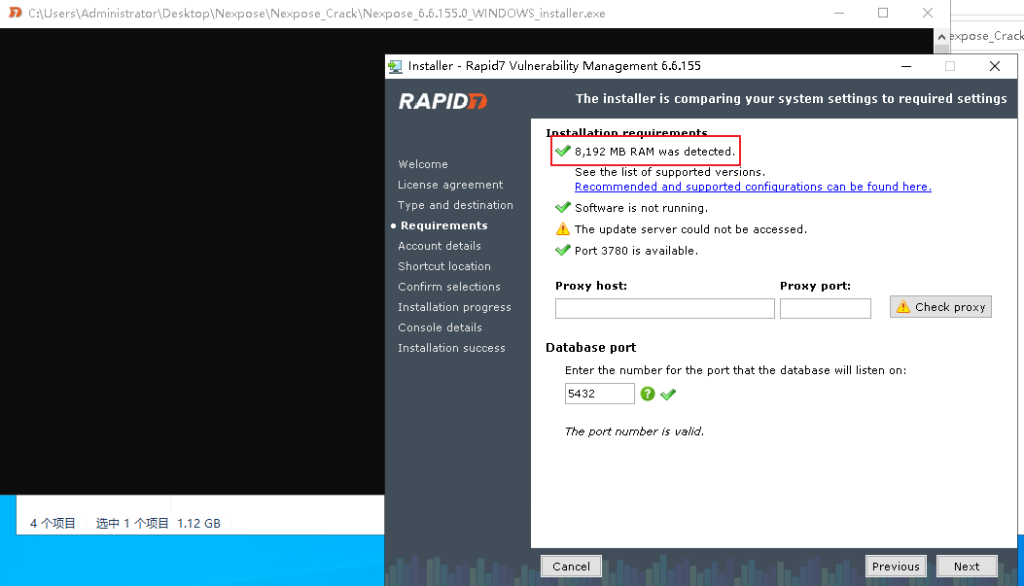Click the Rapid7 logo in the installer header
Image resolution: width=1024 pixels, height=586 pixels.
tap(443, 101)
